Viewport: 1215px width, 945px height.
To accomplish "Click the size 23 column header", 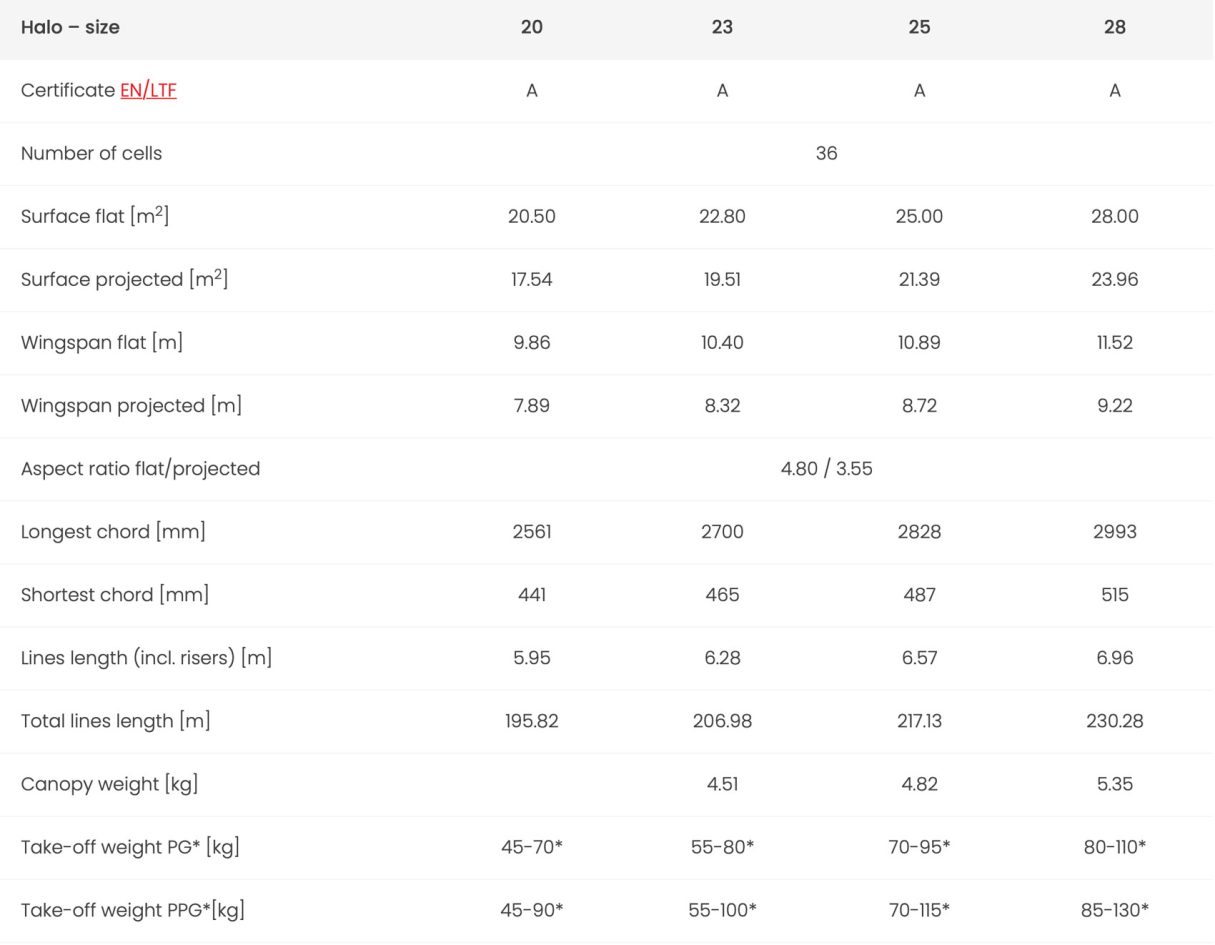I will click(722, 27).
